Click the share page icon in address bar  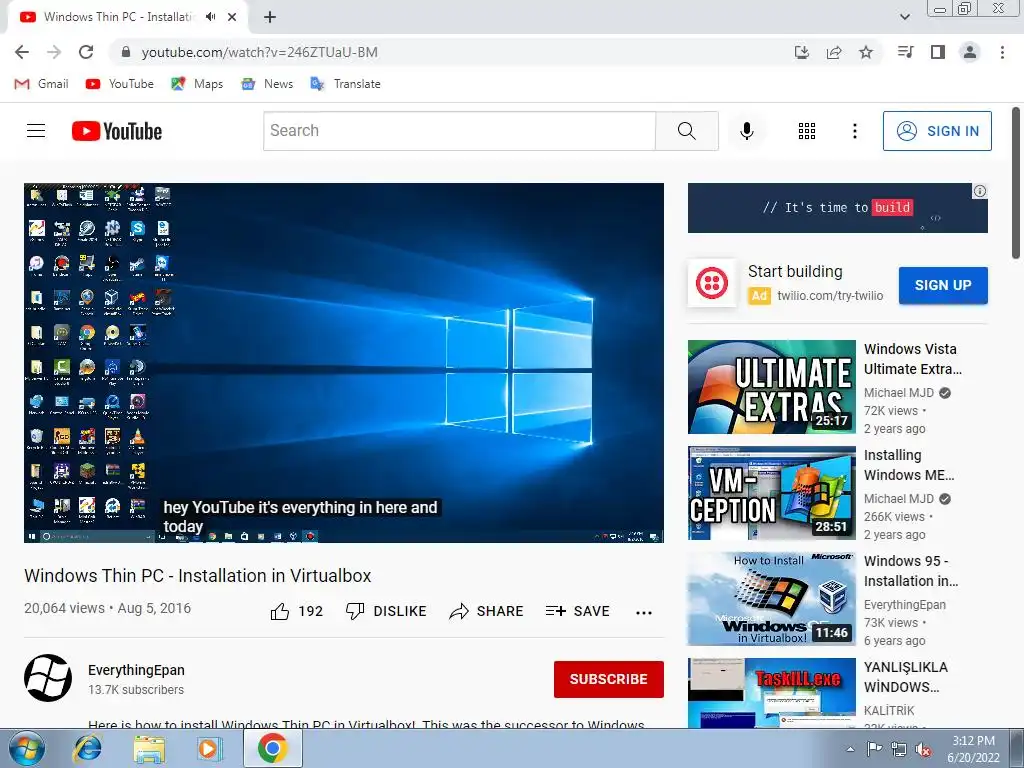point(834,52)
